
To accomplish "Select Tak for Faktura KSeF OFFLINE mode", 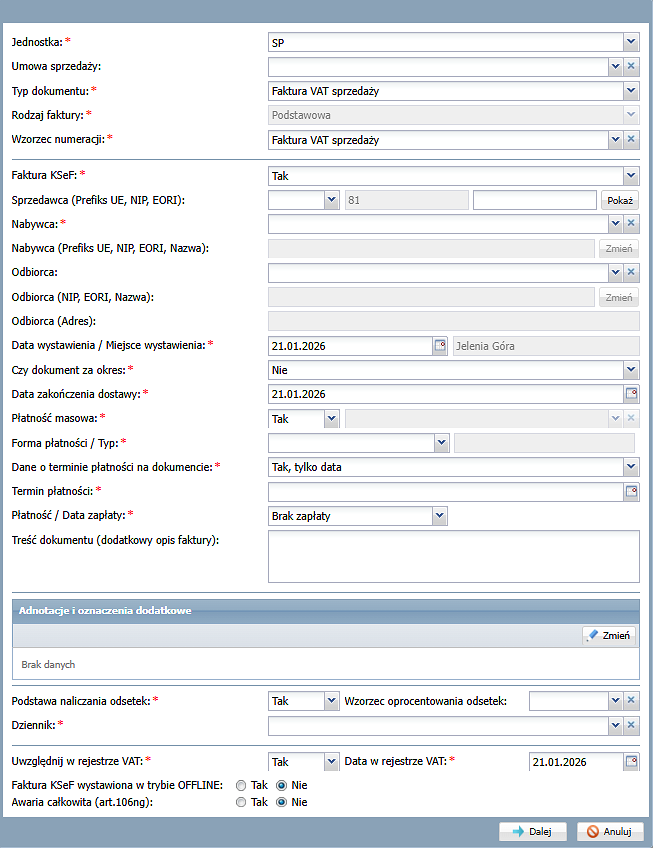I will click(240, 785).
